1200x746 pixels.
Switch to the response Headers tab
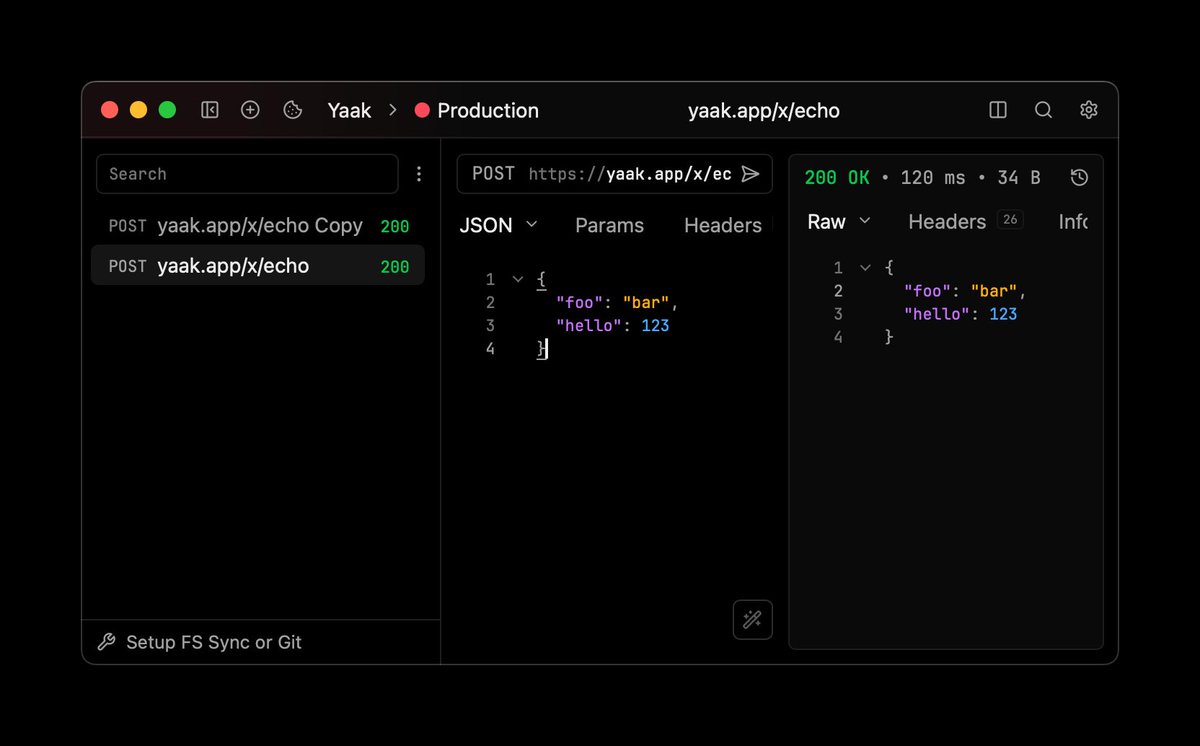(x=965, y=221)
